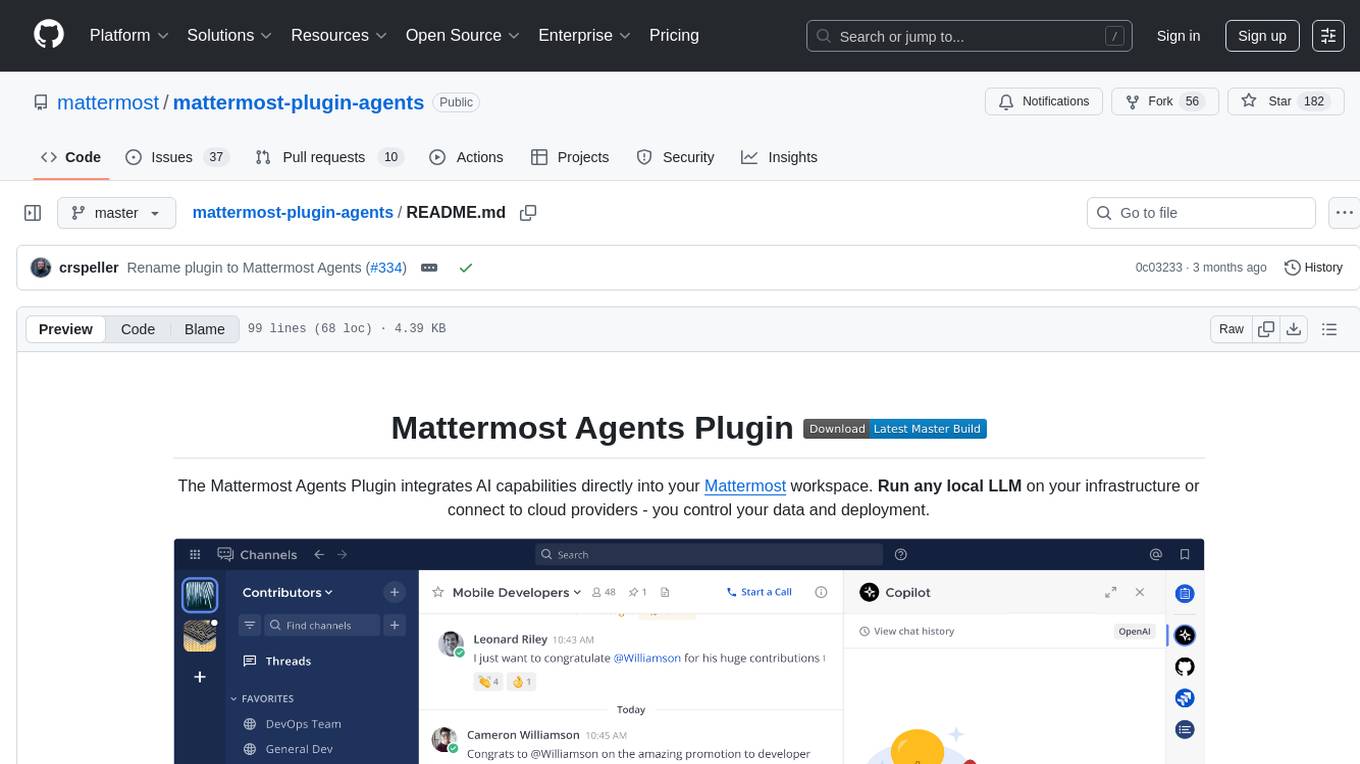Open the more file actions menu
The width and height of the screenshot is (1360, 764).
[1344, 213]
